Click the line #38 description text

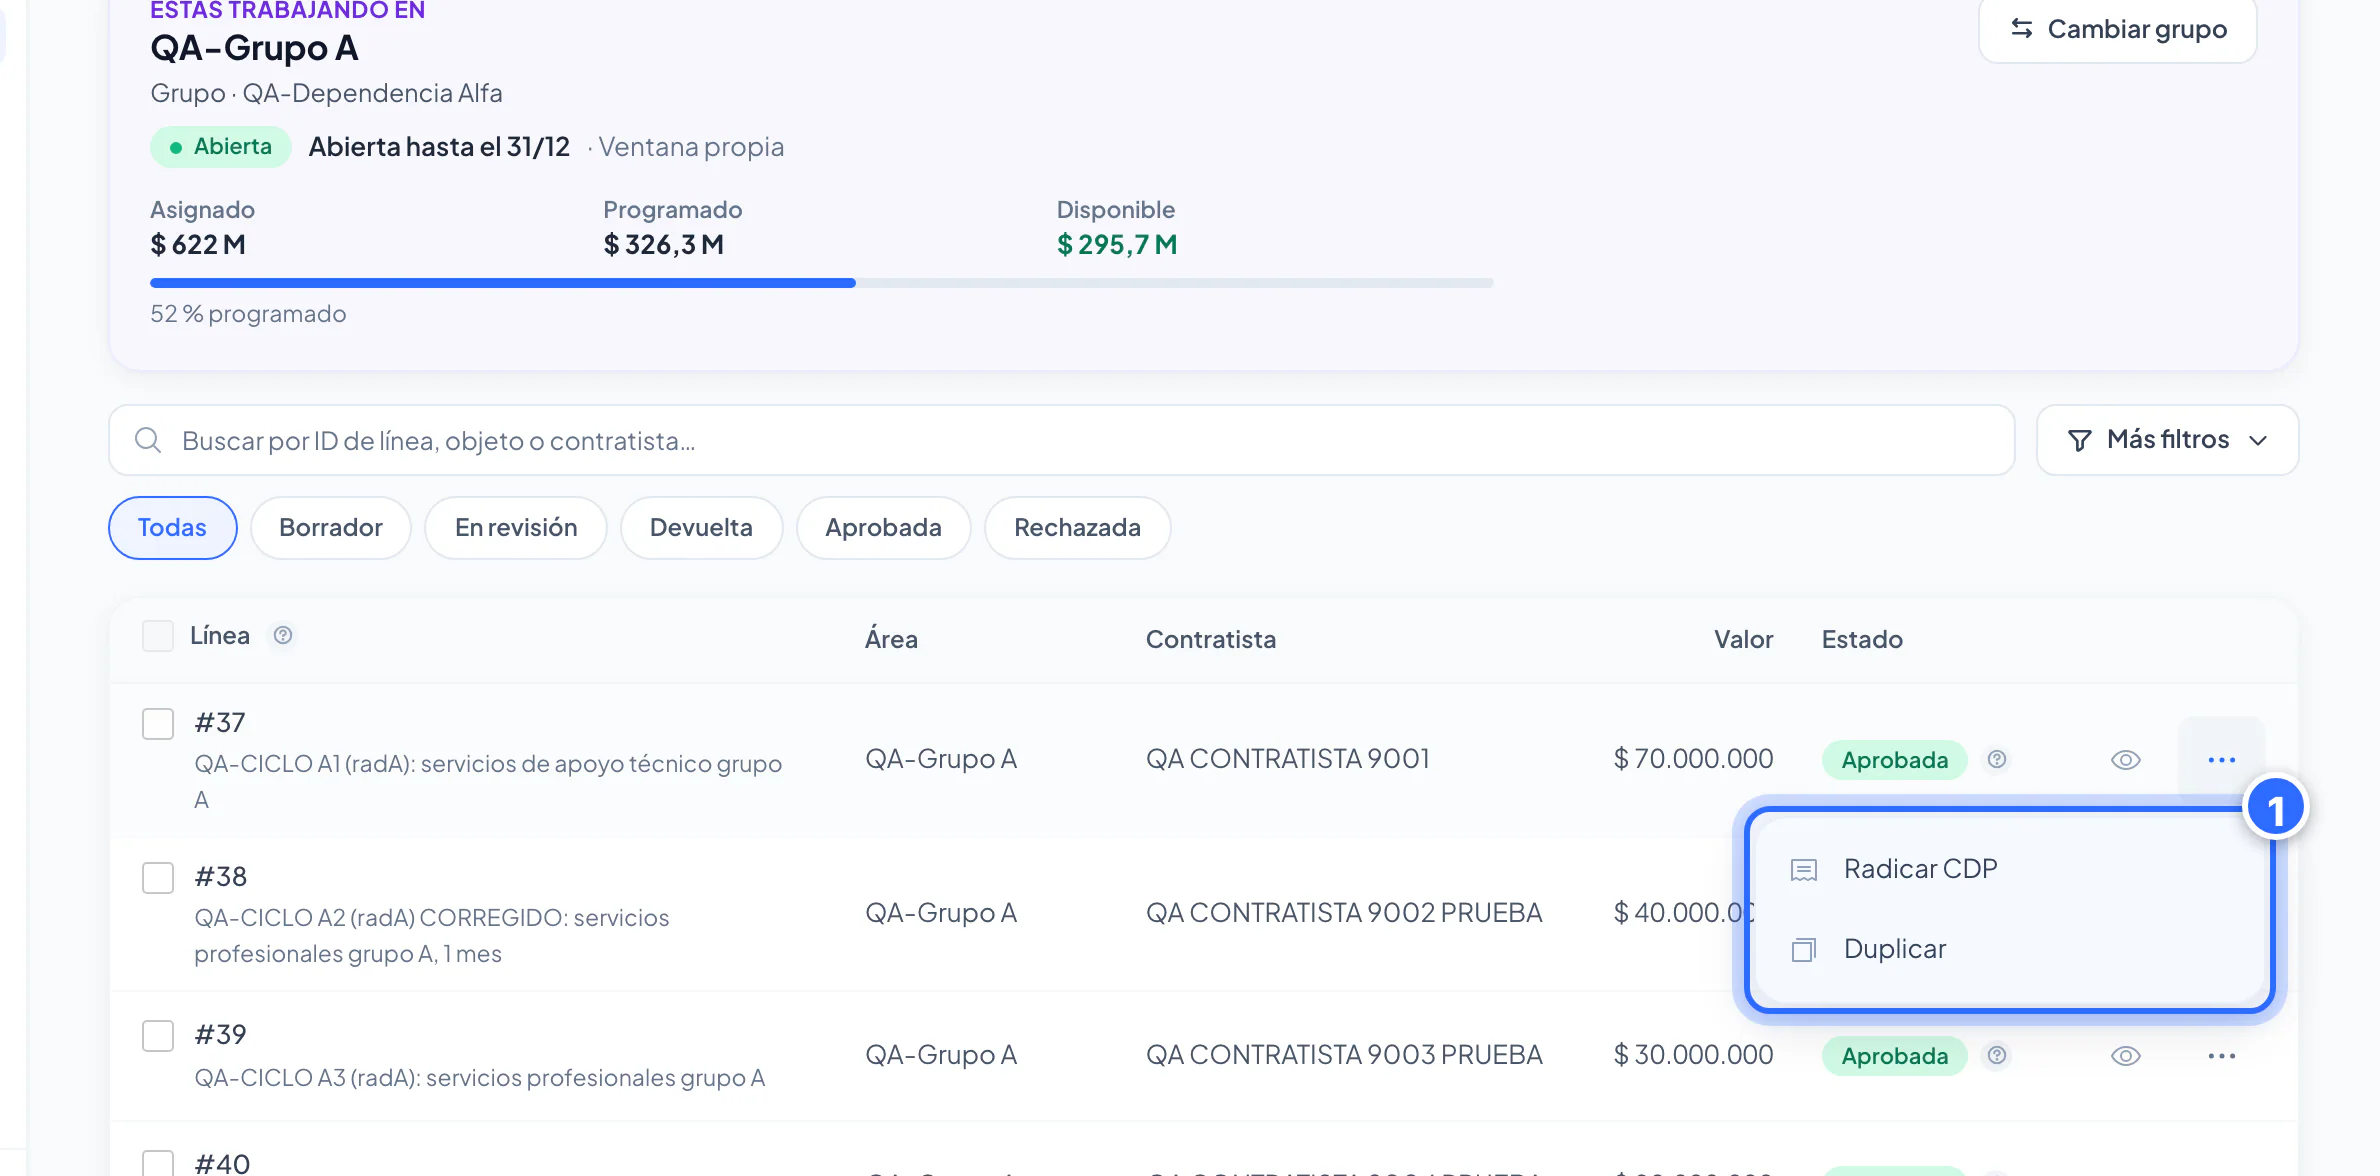432,936
